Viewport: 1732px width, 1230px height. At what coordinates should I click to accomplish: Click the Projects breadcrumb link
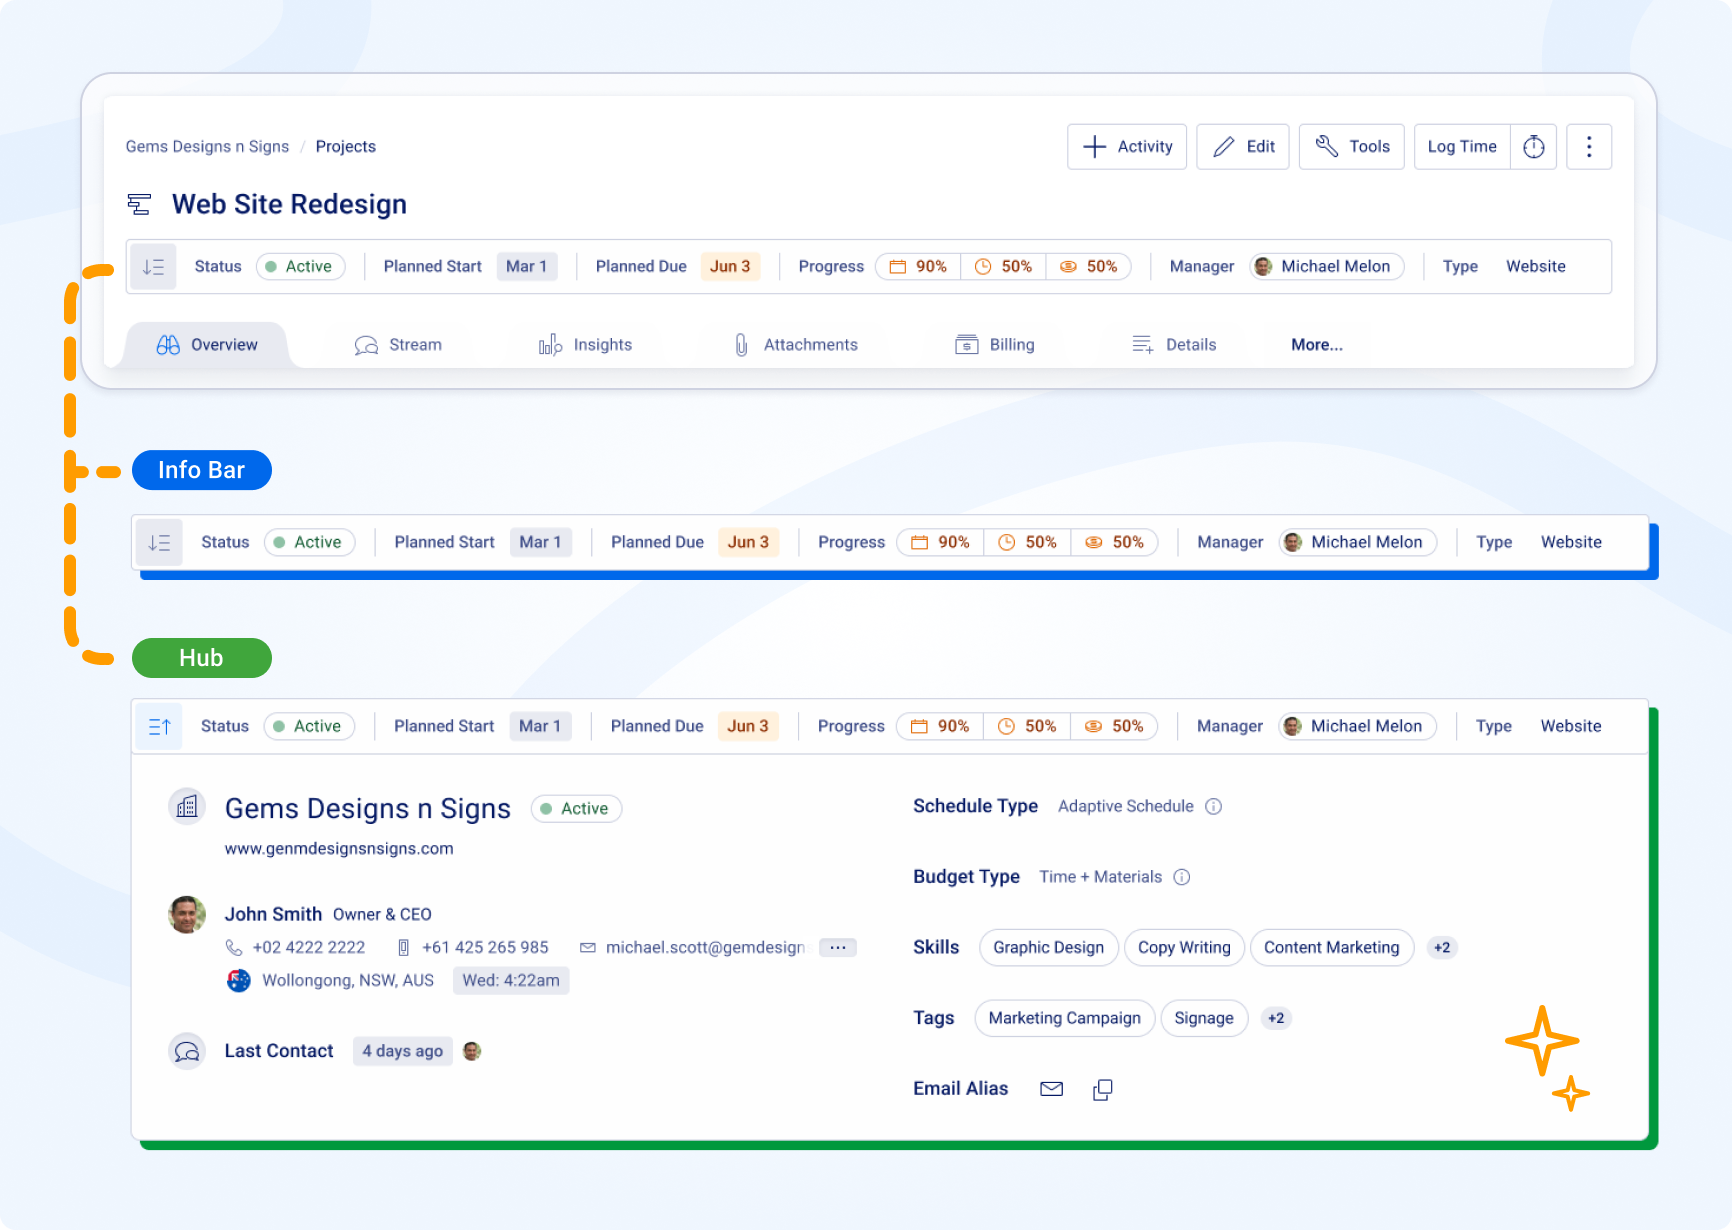346,147
